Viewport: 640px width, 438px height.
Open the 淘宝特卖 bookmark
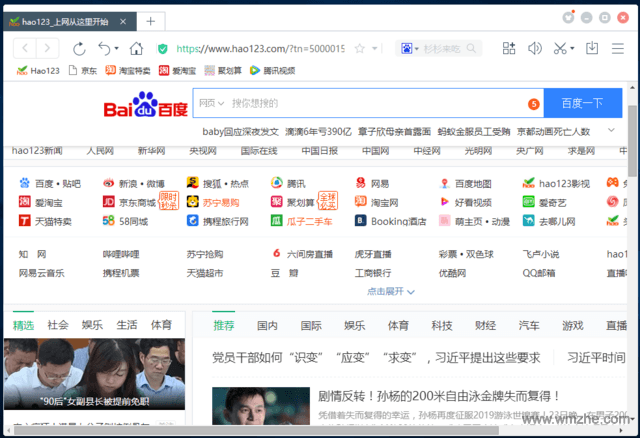pyautogui.click(x=128, y=71)
